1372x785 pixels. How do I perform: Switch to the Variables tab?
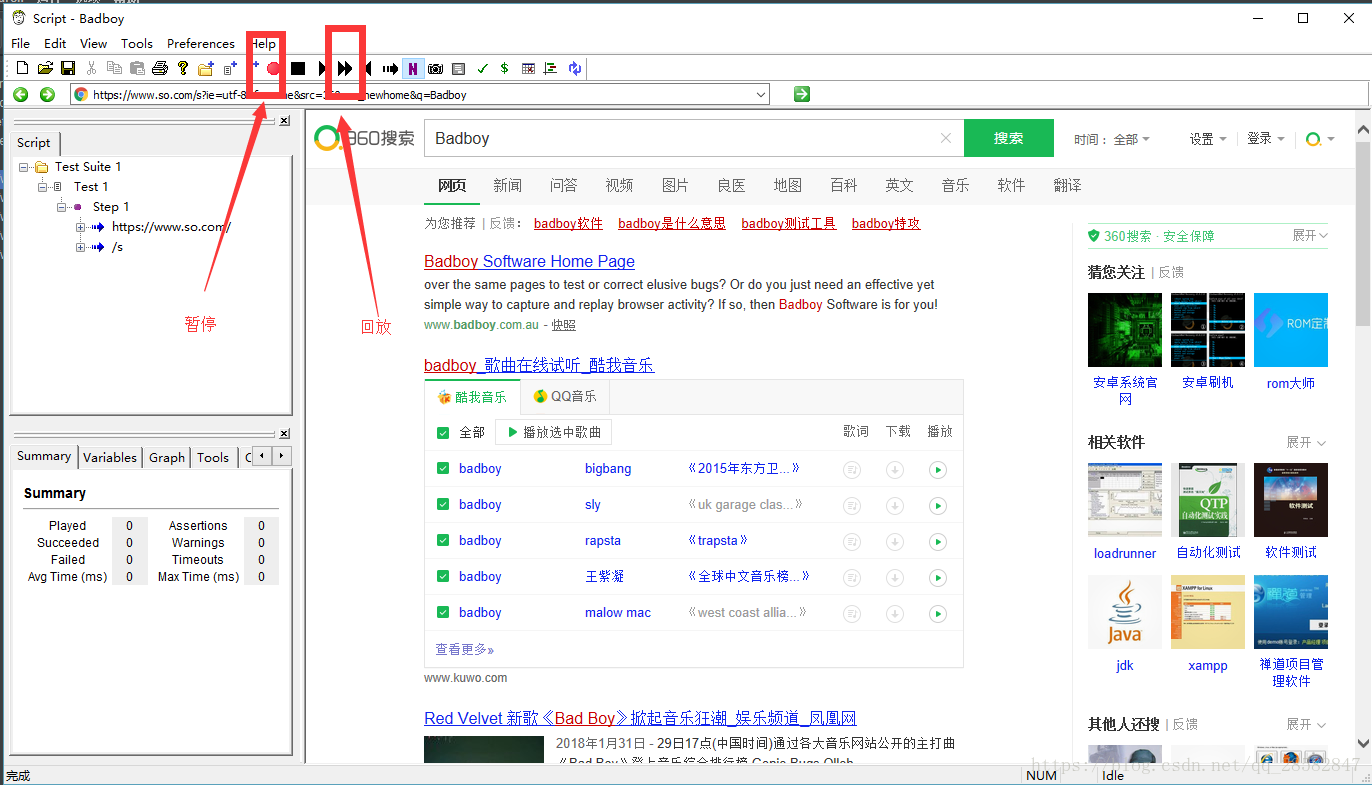(x=110, y=457)
